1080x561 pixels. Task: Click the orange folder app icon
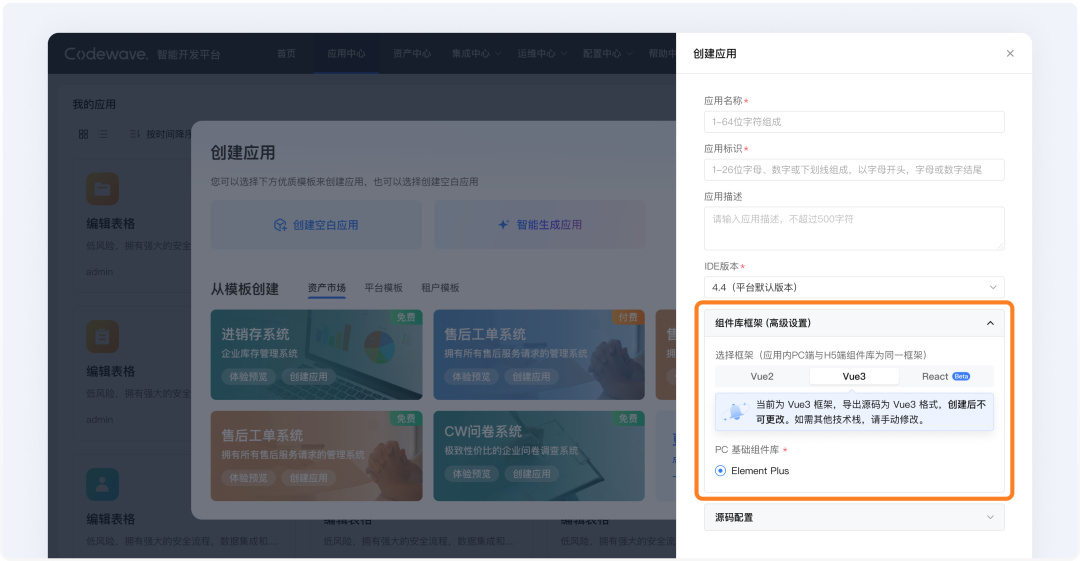pyautogui.click(x=102, y=188)
